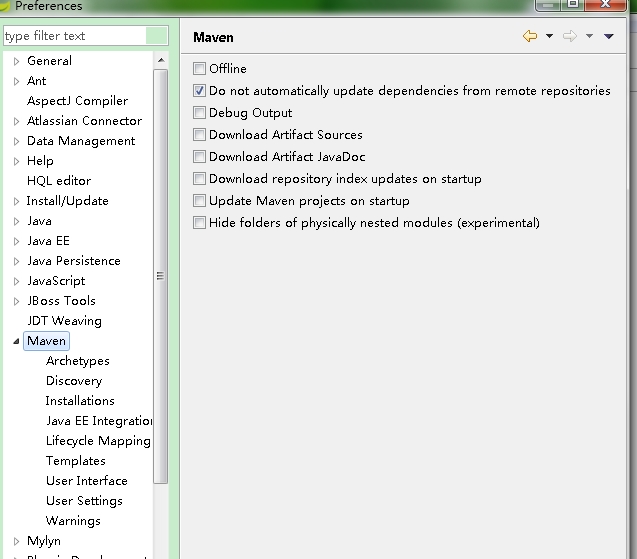Expand the Data Management node
The height and width of the screenshot is (559, 637).
click(x=16, y=141)
